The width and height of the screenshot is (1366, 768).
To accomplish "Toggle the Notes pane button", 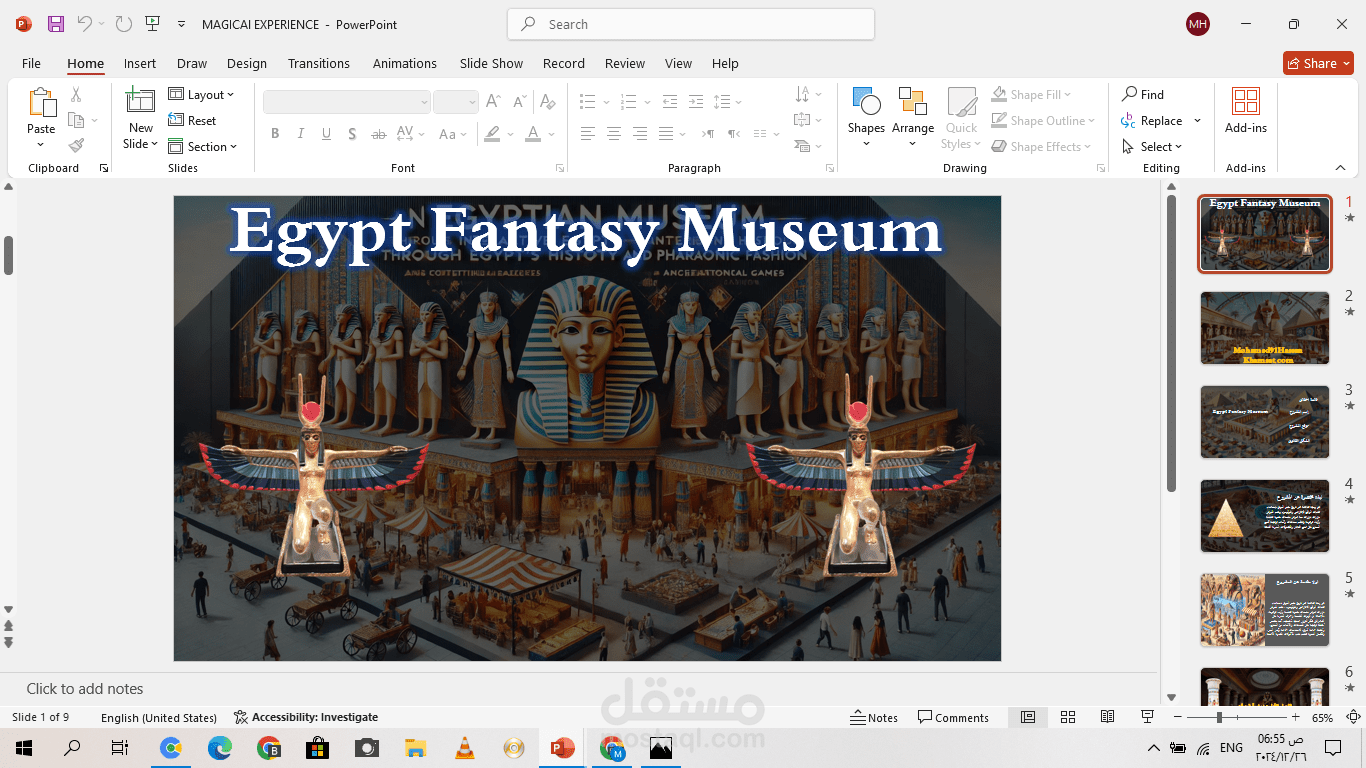I will point(874,717).
